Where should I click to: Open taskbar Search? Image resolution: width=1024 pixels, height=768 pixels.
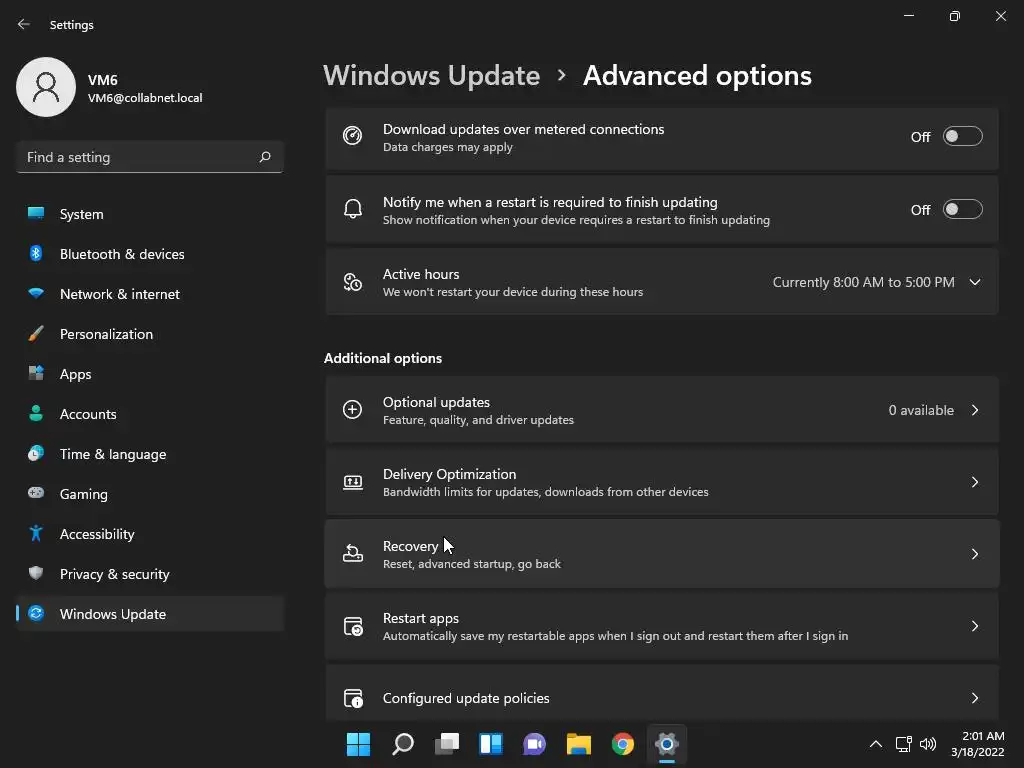403,744
